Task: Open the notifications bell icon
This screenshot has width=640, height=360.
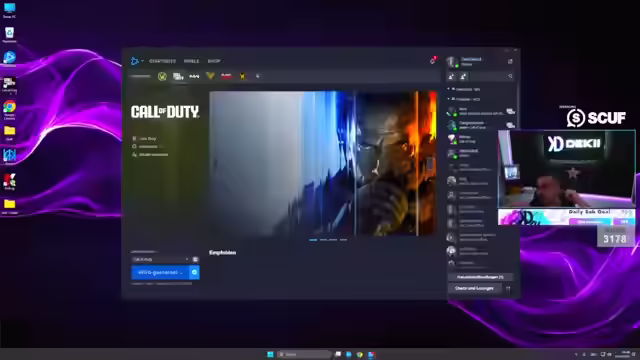Action: [x=433, y=61]
